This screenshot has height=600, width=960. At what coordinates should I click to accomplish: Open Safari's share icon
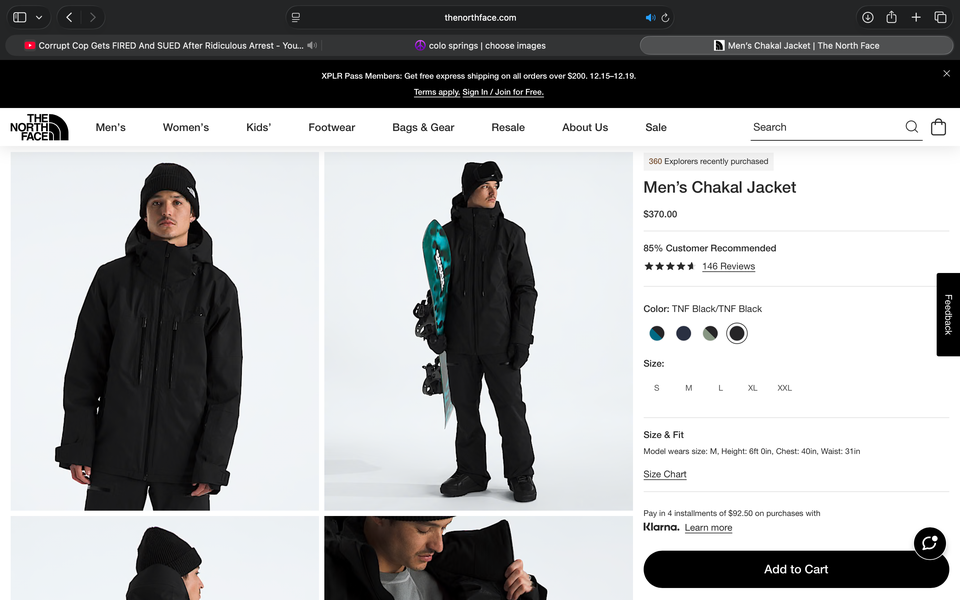(x=890, y=17)
